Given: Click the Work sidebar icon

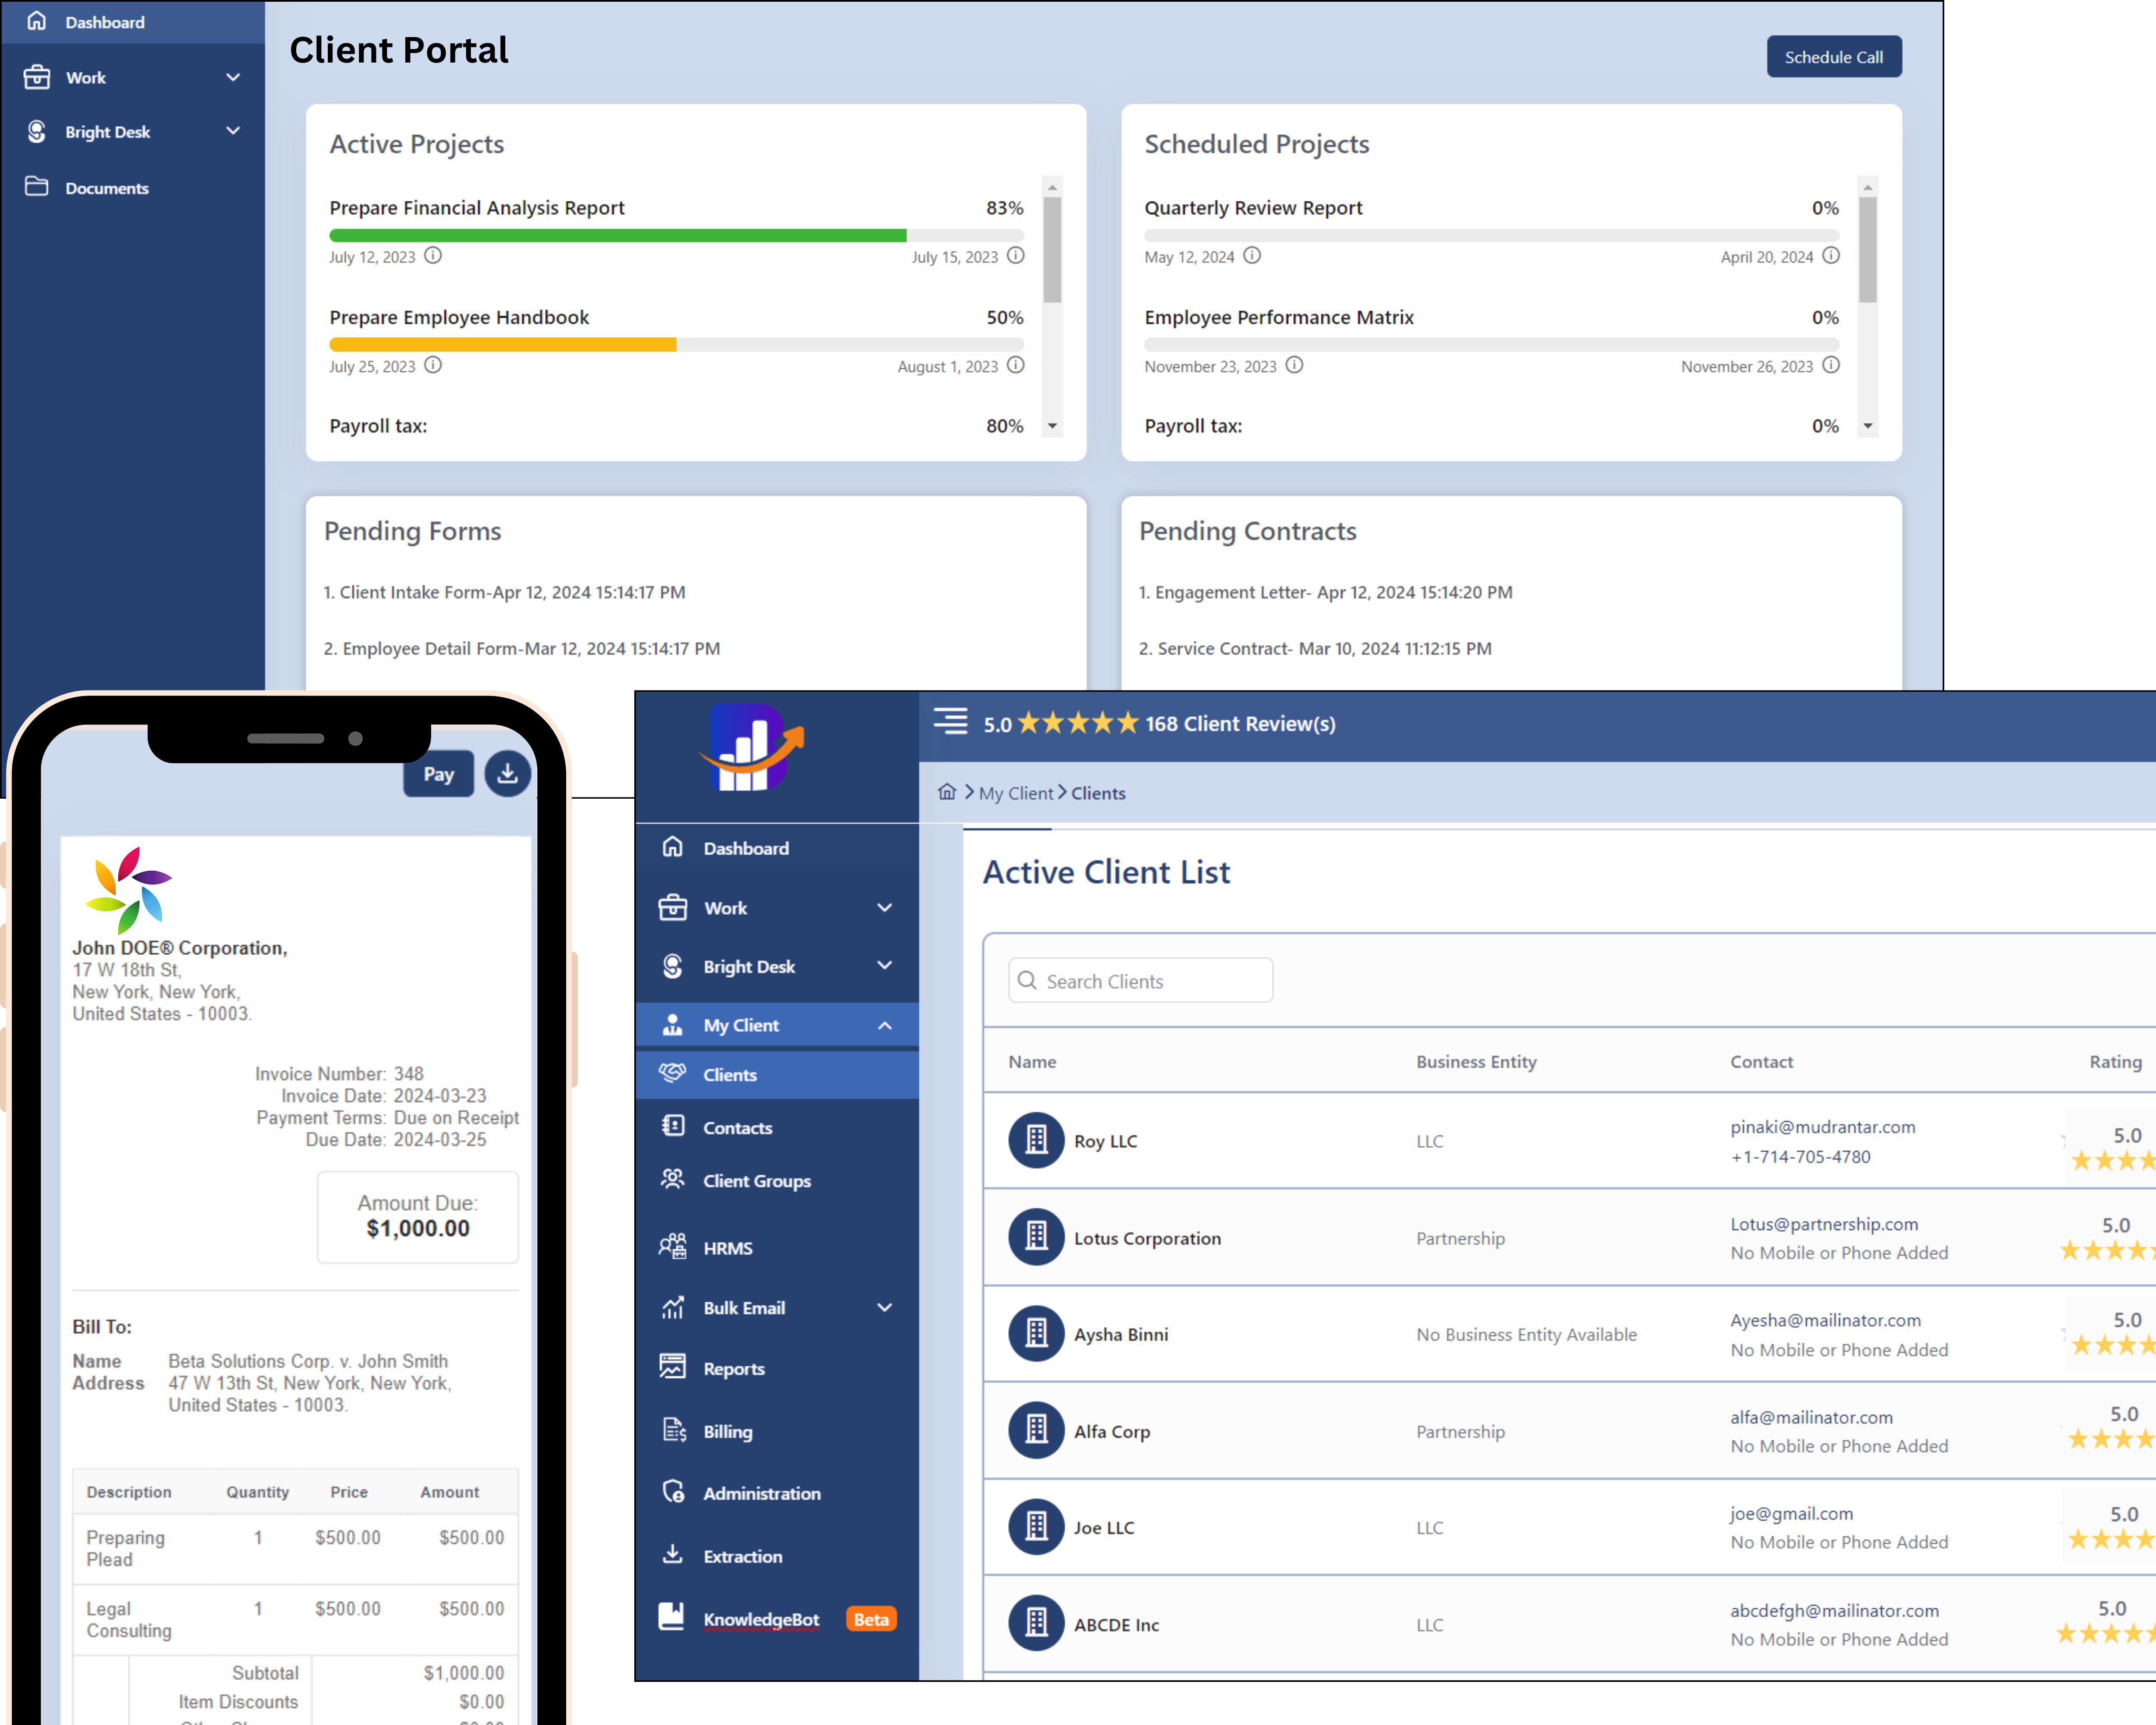Looking at the screenshot, I should pyautogui.click(x=39, y=78).
